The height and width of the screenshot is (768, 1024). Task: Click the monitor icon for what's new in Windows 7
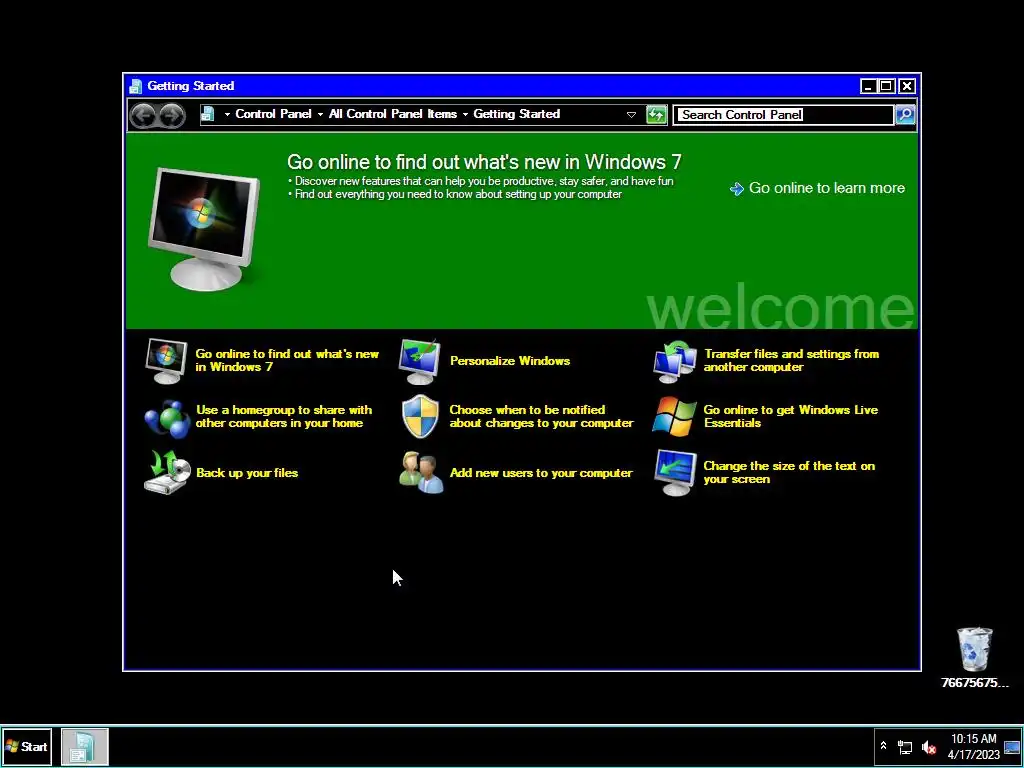pyautogui.click(x=166, y=360)
